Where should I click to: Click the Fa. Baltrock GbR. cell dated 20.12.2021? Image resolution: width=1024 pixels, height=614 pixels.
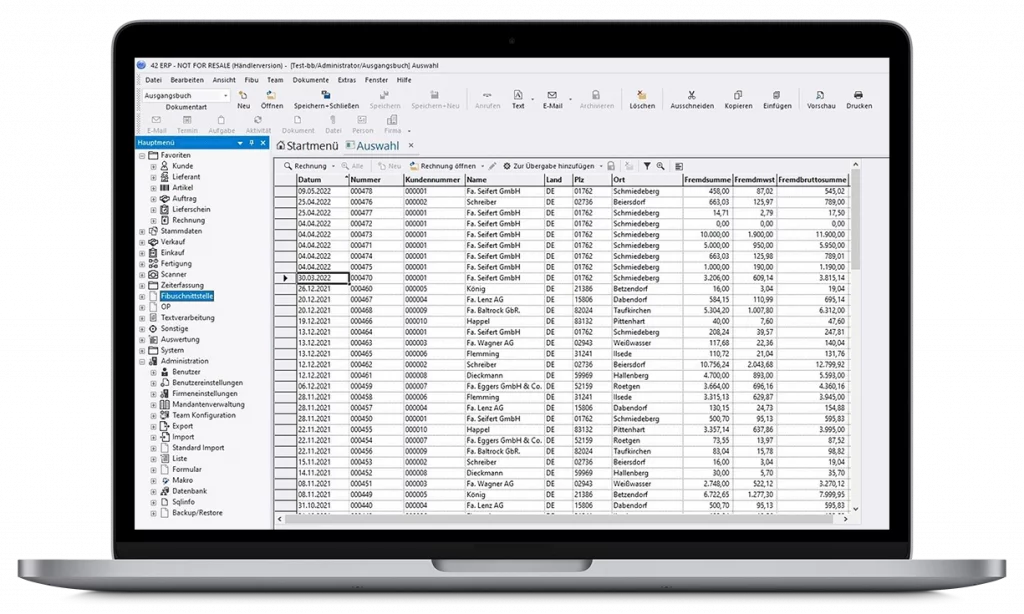504,310
